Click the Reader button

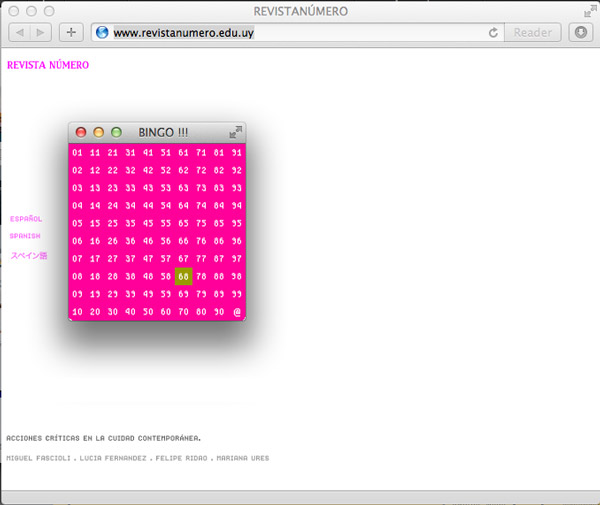tap(533, 32)
